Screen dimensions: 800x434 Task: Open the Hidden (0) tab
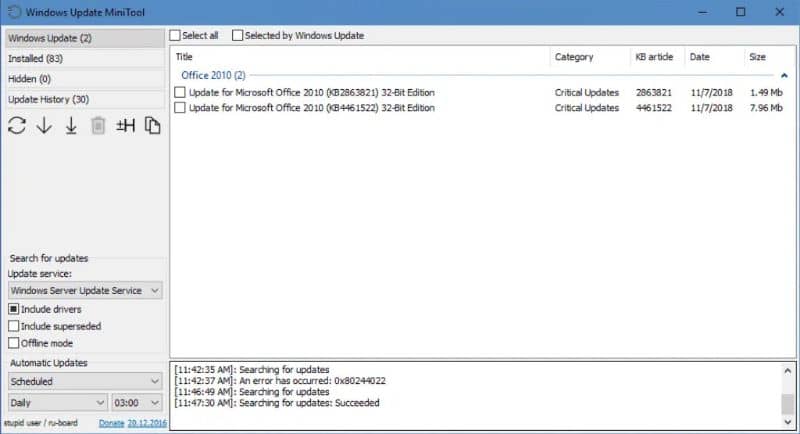85,79
